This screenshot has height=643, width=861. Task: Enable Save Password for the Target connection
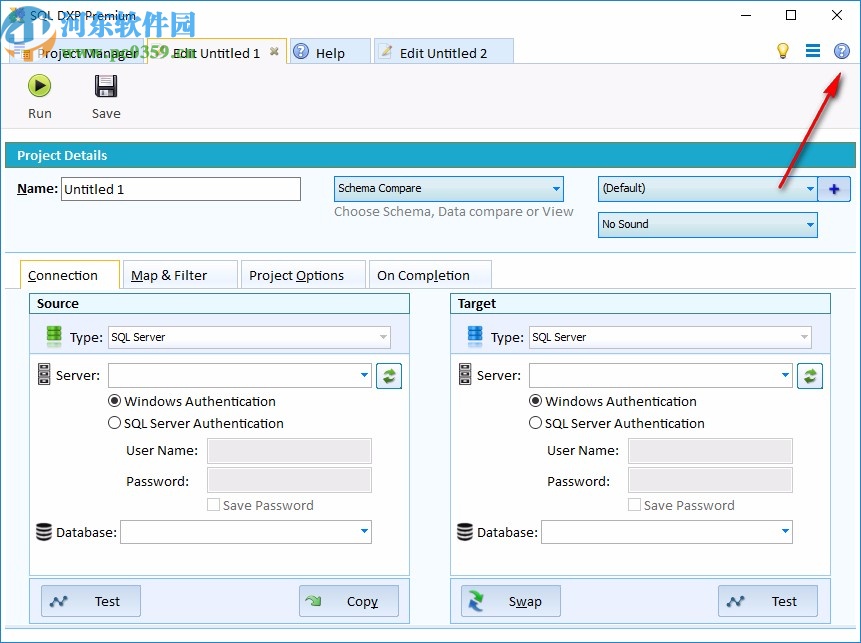(633, 505)
